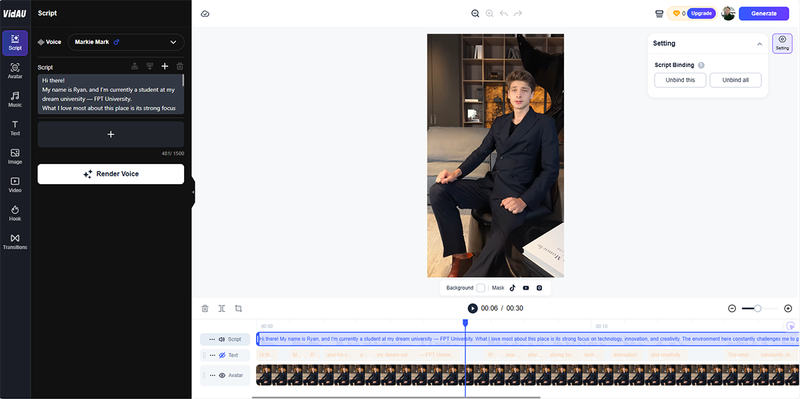This screenshot has width=800, height=399.
Task: Delete selected clip with timeline trash icon
Action: [x=205, y=308]
